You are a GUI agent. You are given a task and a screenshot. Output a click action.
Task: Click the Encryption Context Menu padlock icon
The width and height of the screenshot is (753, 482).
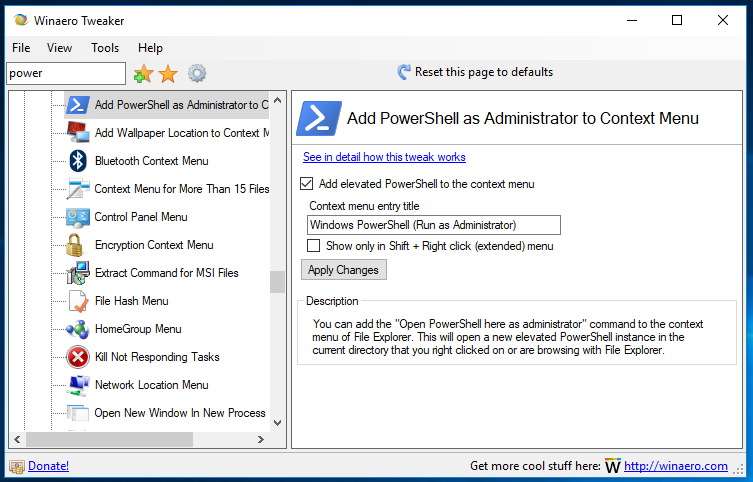click(x=78, y=245)
